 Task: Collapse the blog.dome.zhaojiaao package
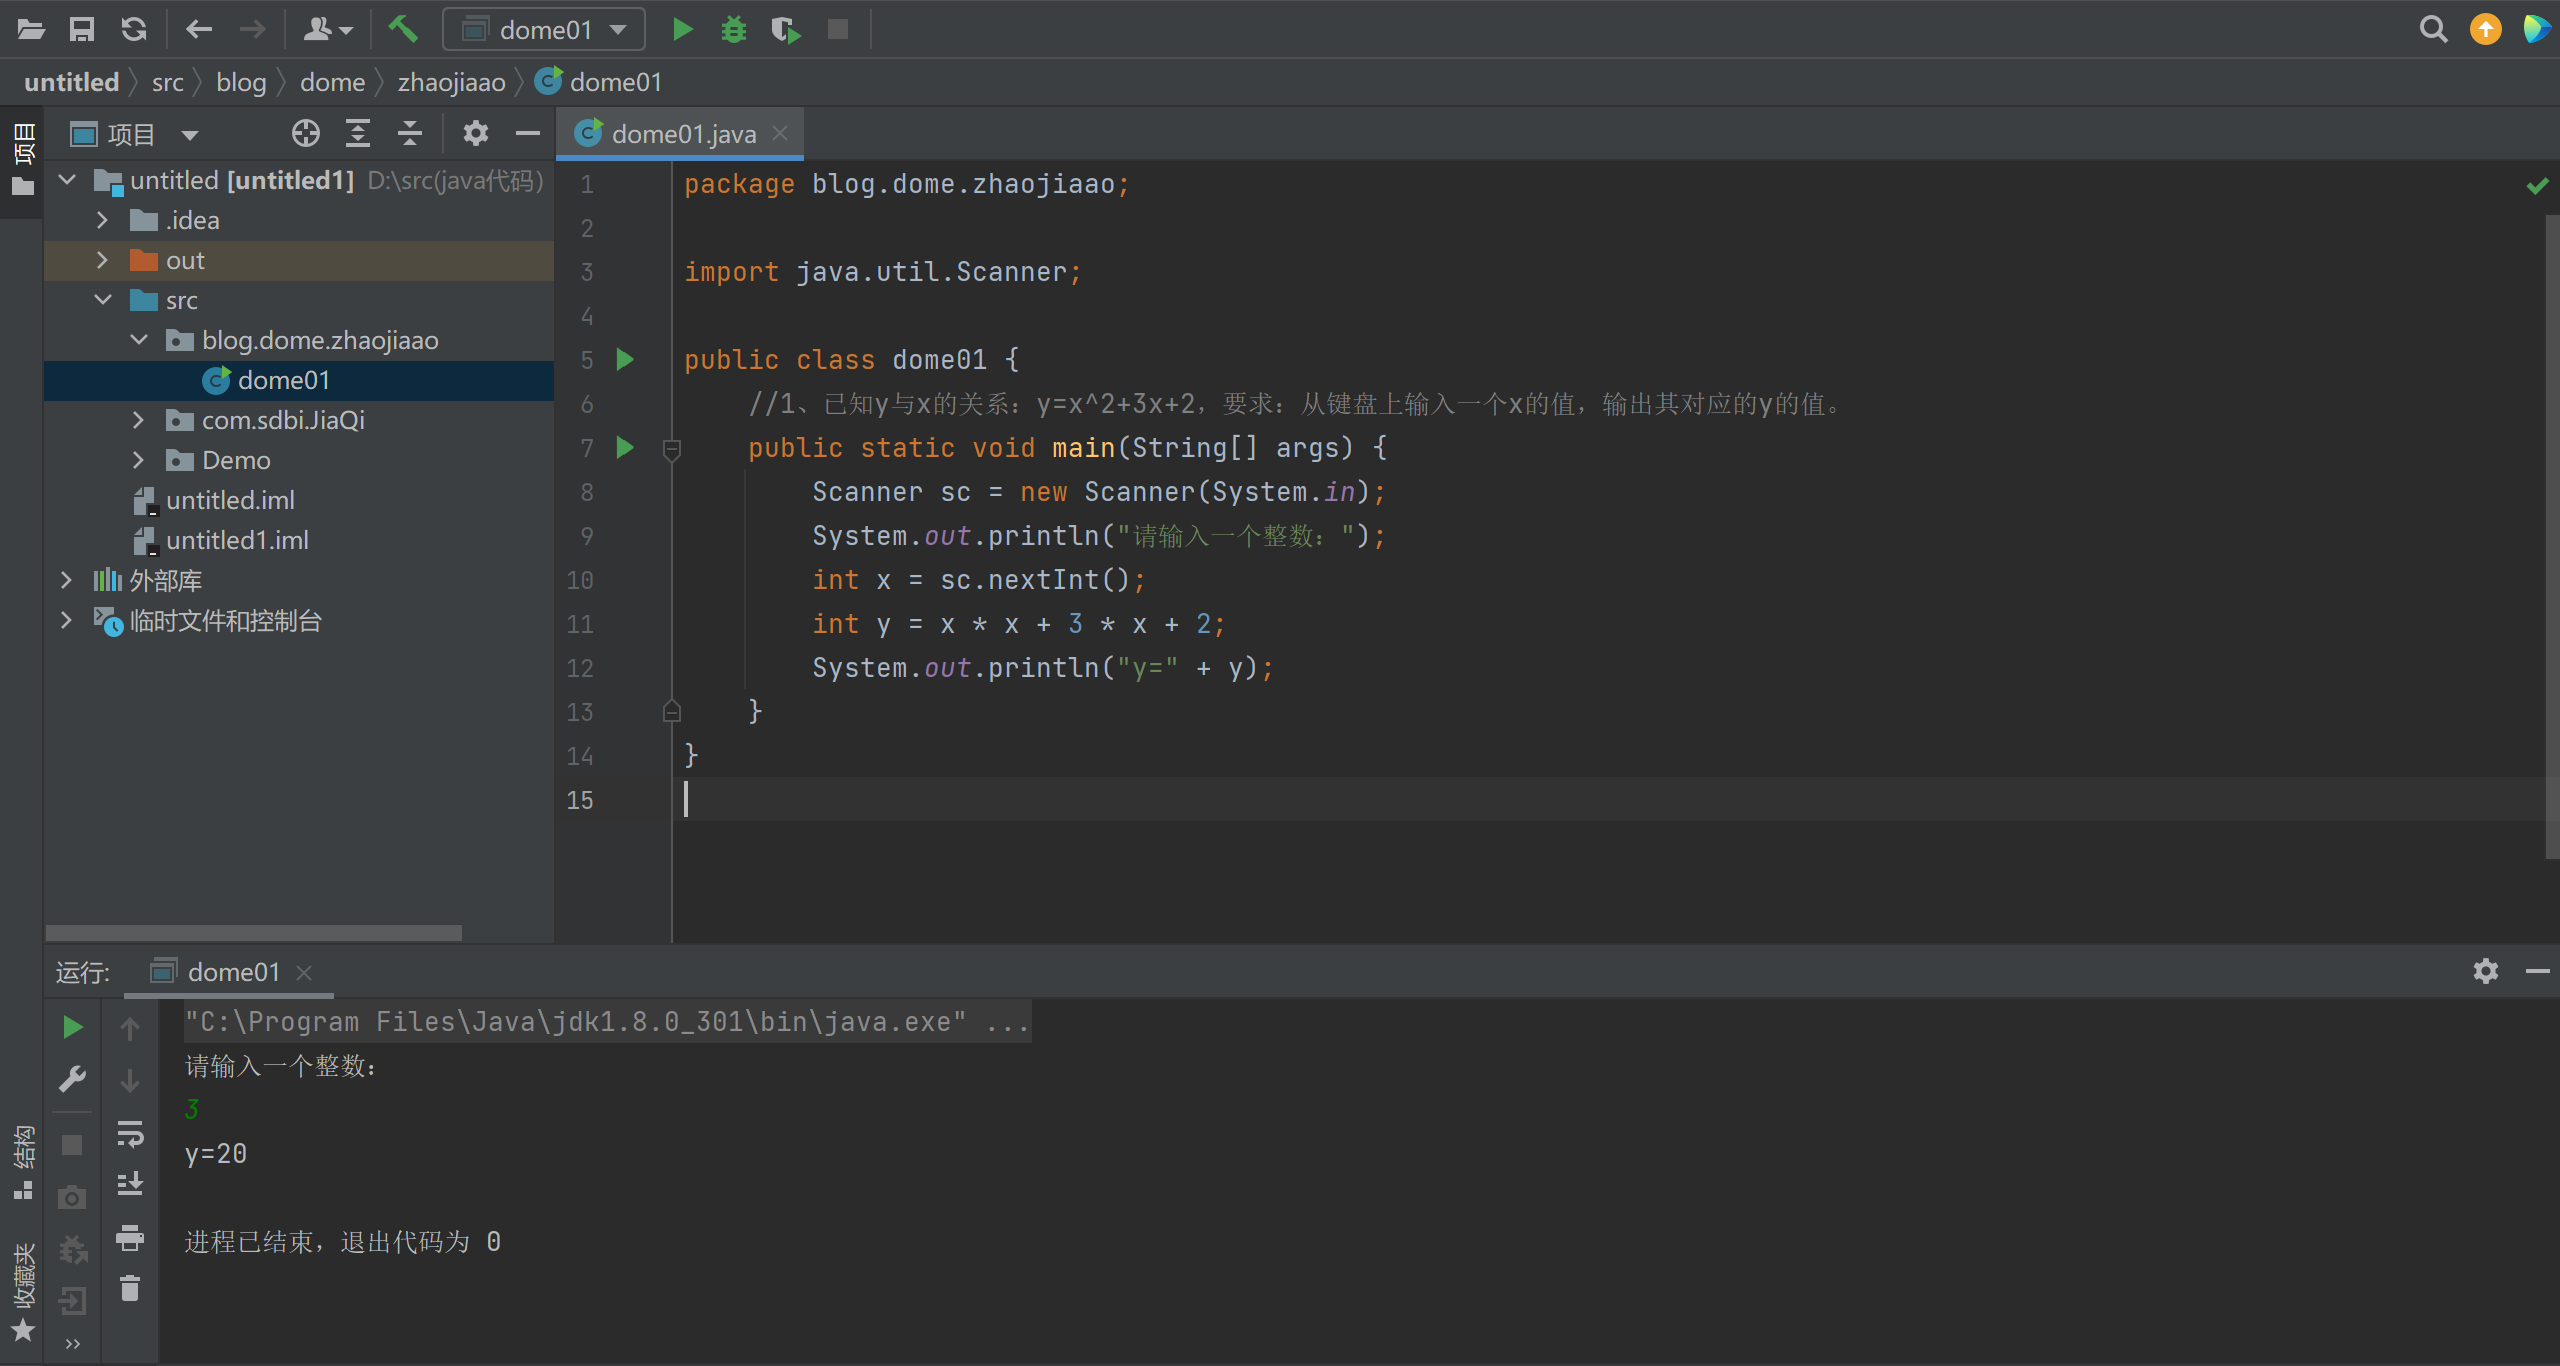point(138,340)
